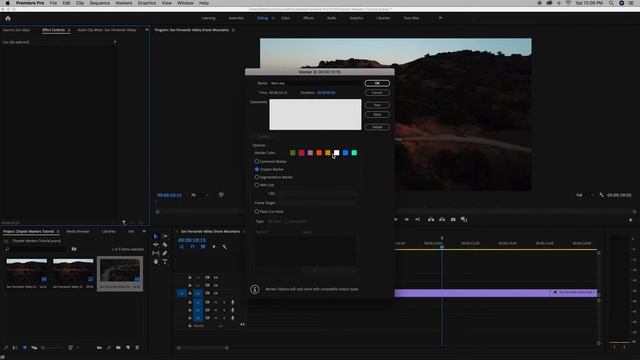This screenshot has height=360, width=640.
Task: Select the Web Link radio button
Action: tap(257, 185)
